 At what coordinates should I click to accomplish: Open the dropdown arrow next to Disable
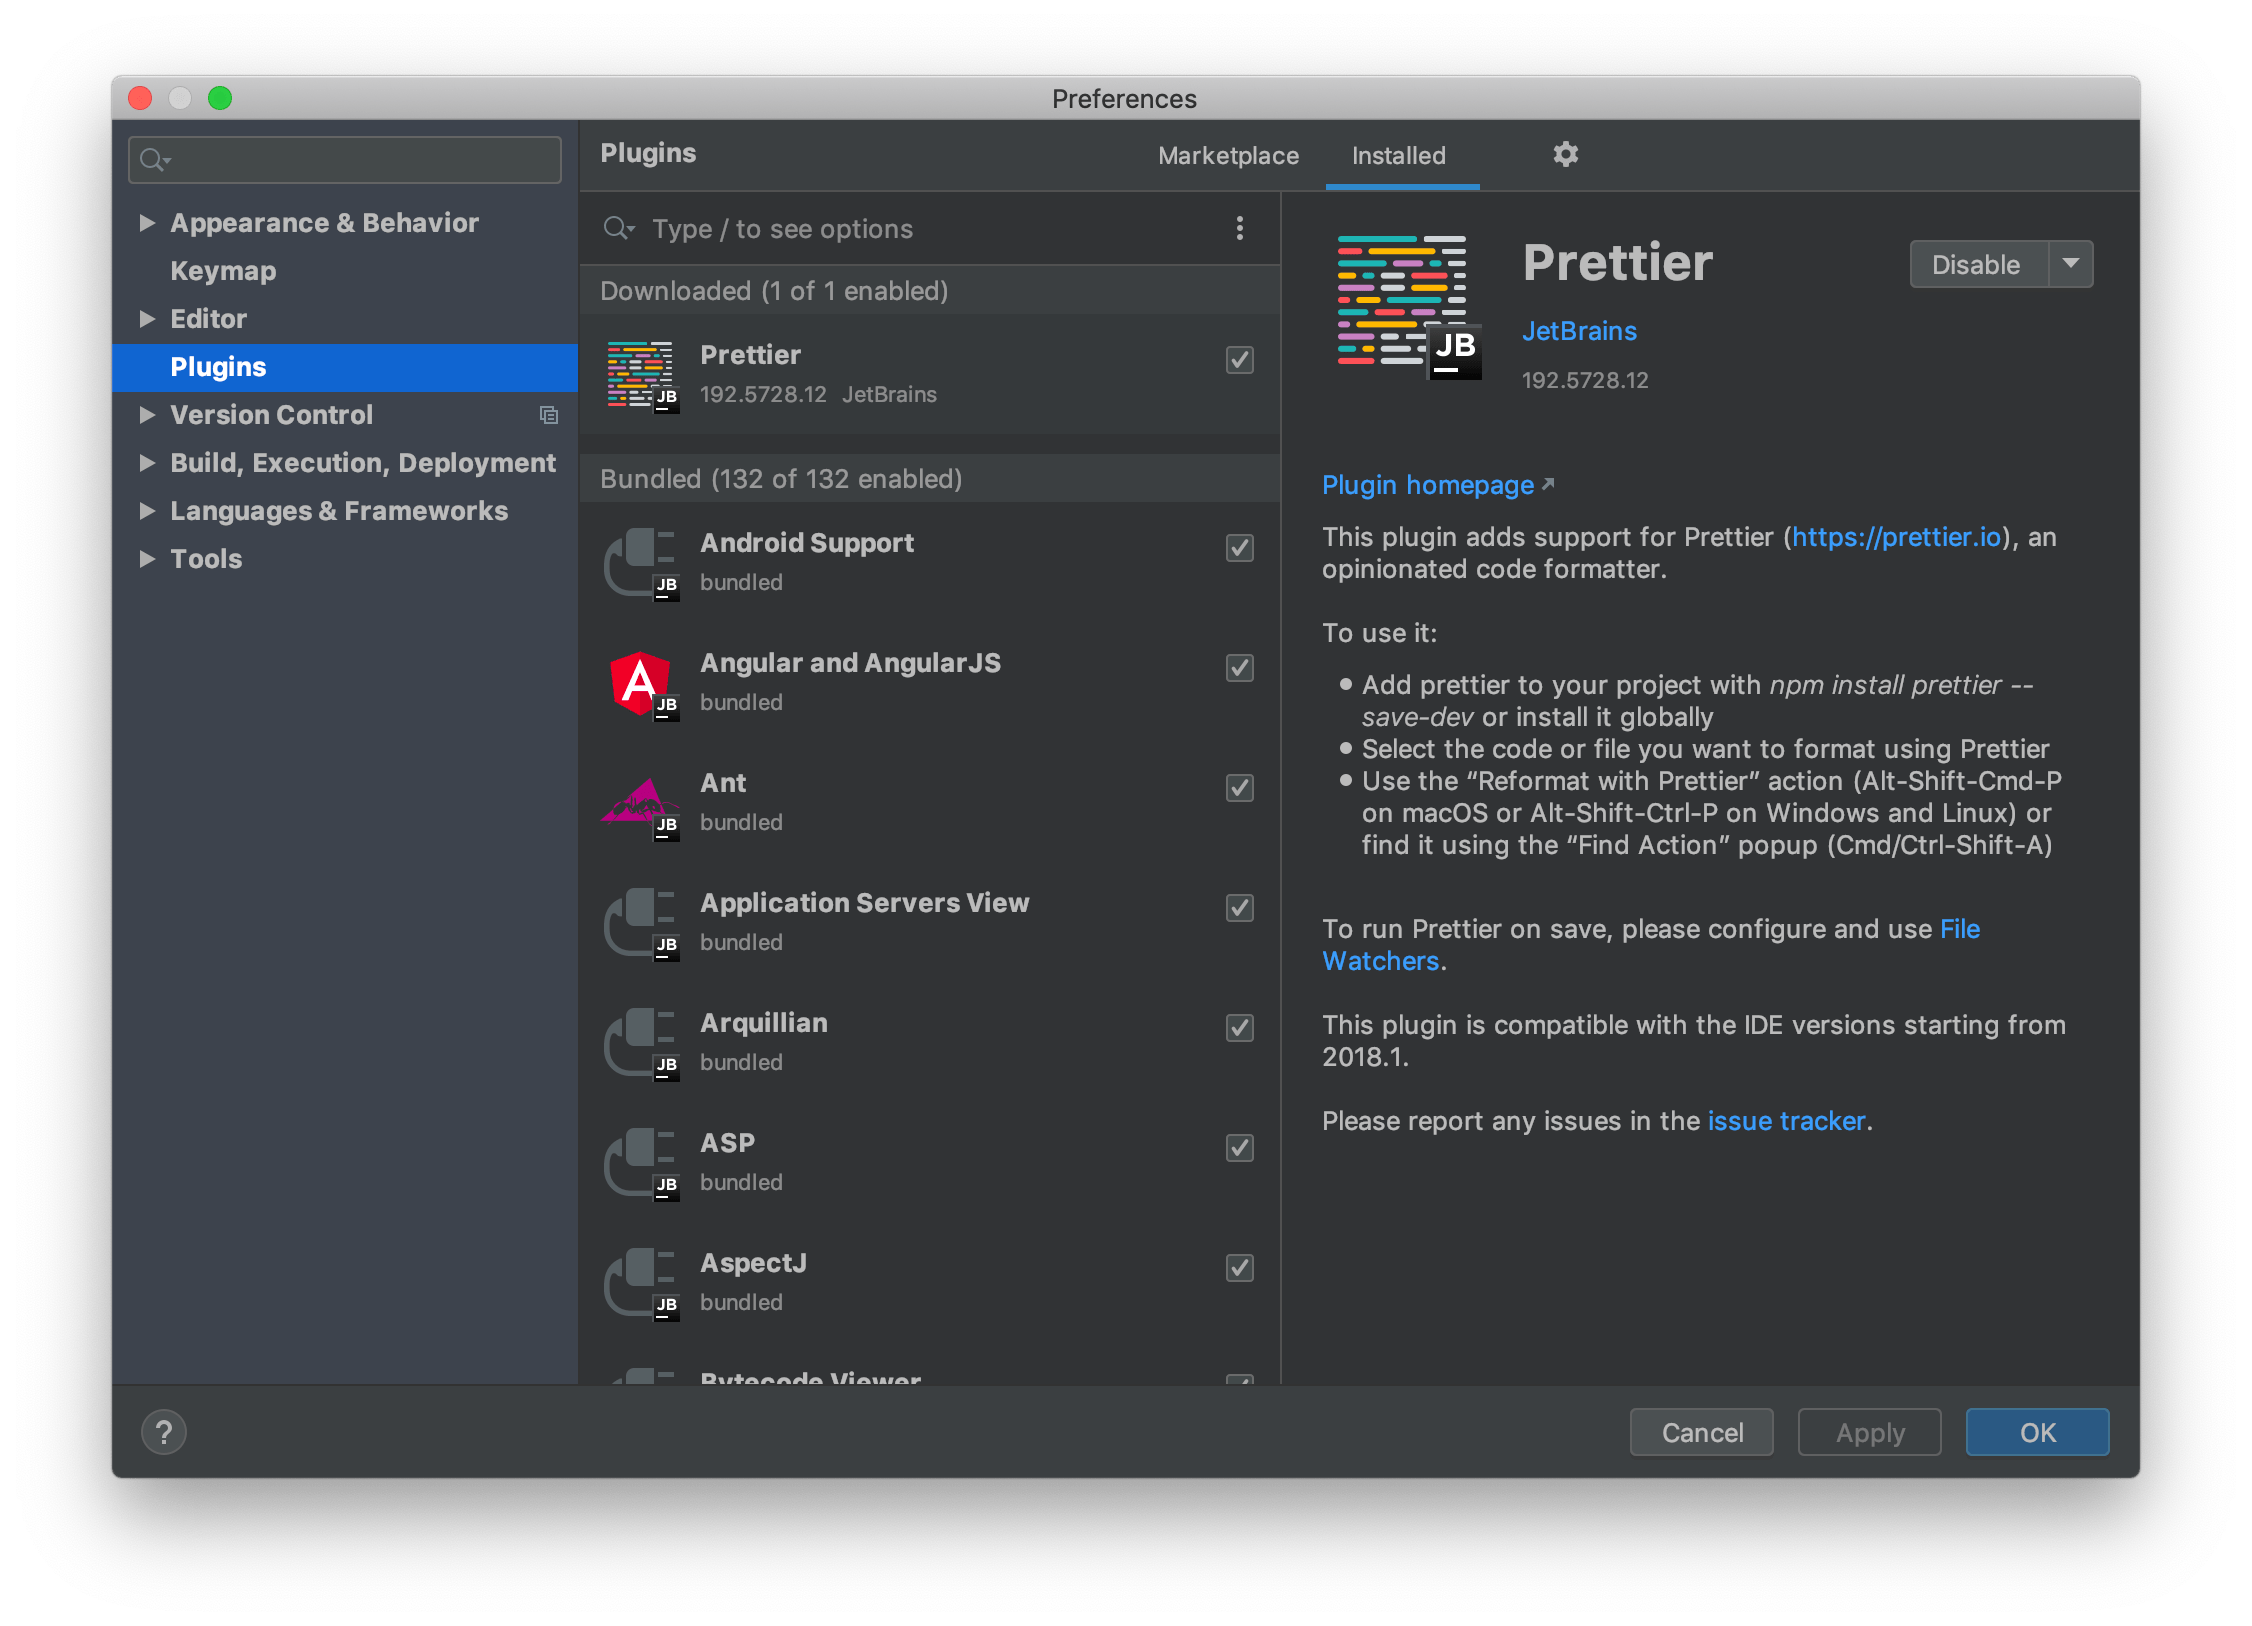coord(2070,264)
